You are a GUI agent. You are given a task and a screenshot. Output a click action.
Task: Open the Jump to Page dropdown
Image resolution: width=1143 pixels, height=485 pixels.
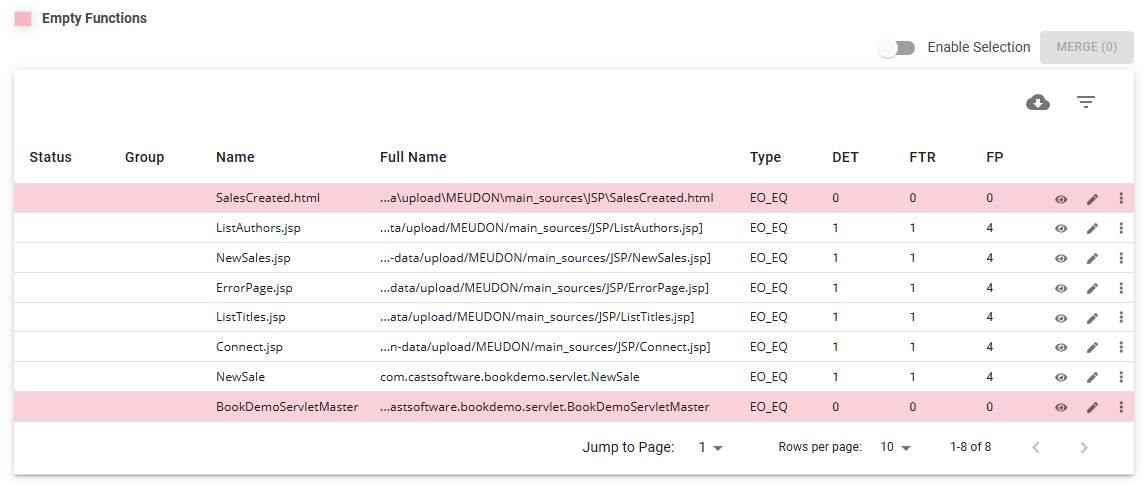[x=710, y=448]
